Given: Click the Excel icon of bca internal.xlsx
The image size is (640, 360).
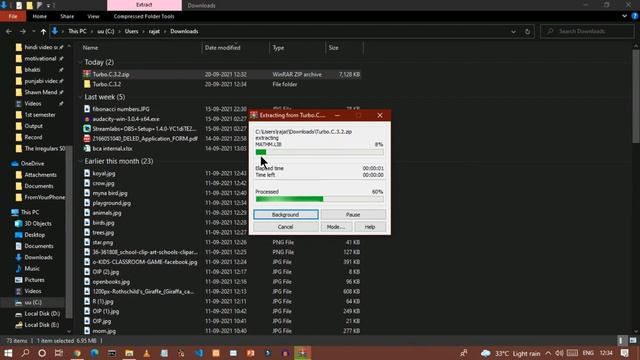Looking at the screenshot, I should pyautogui.click(x=87, y=149).
